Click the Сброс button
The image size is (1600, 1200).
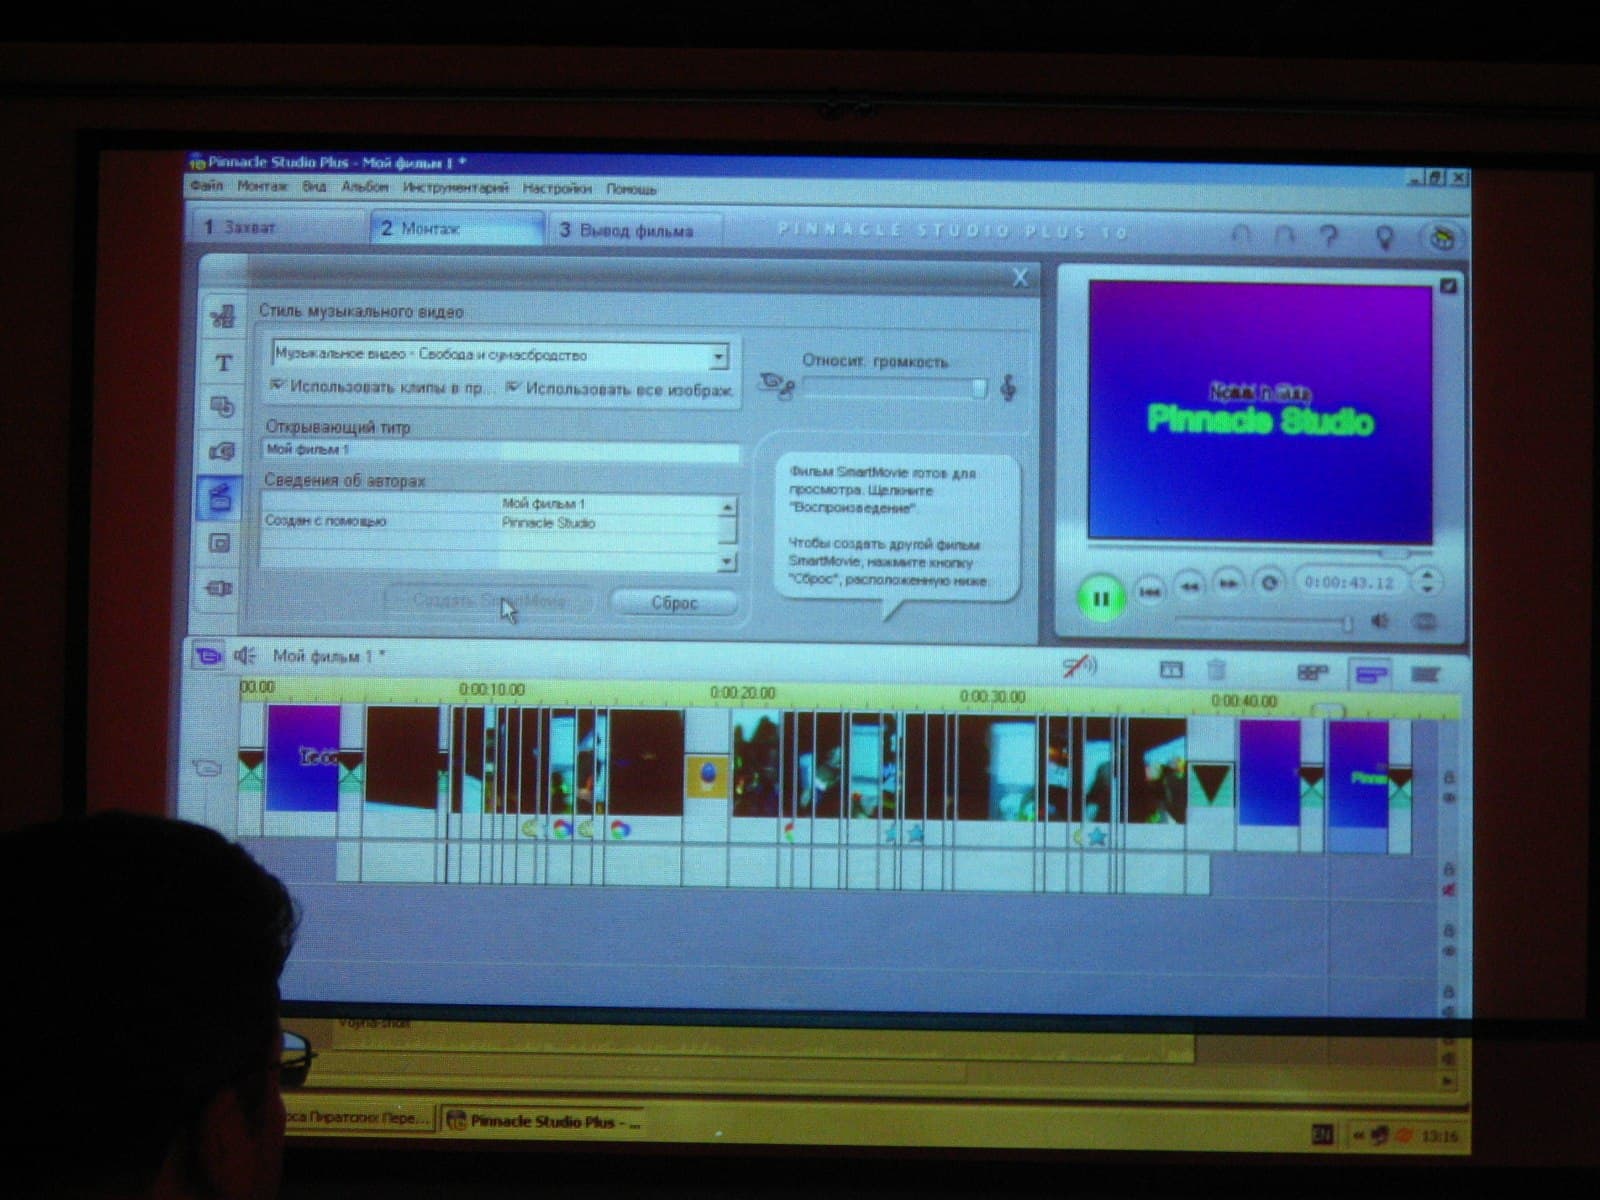(x=674, y=603)
